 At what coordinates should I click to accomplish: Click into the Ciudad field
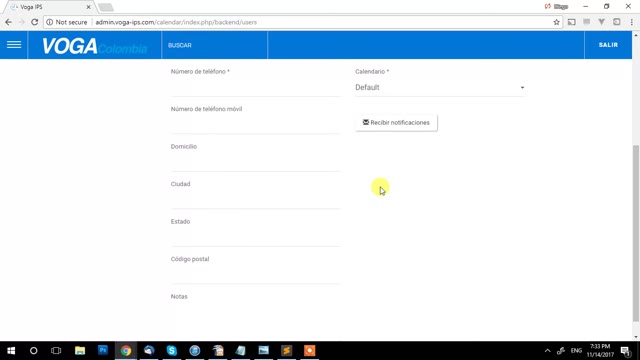click(x=256, y=200)
